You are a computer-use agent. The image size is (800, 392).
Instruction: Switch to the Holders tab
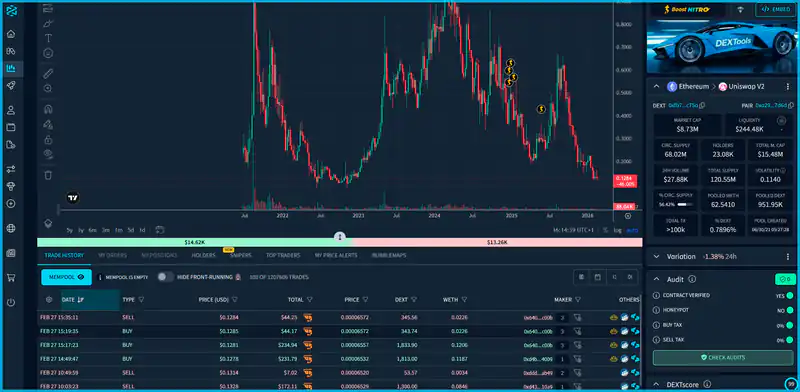click(x=204, y=255)
